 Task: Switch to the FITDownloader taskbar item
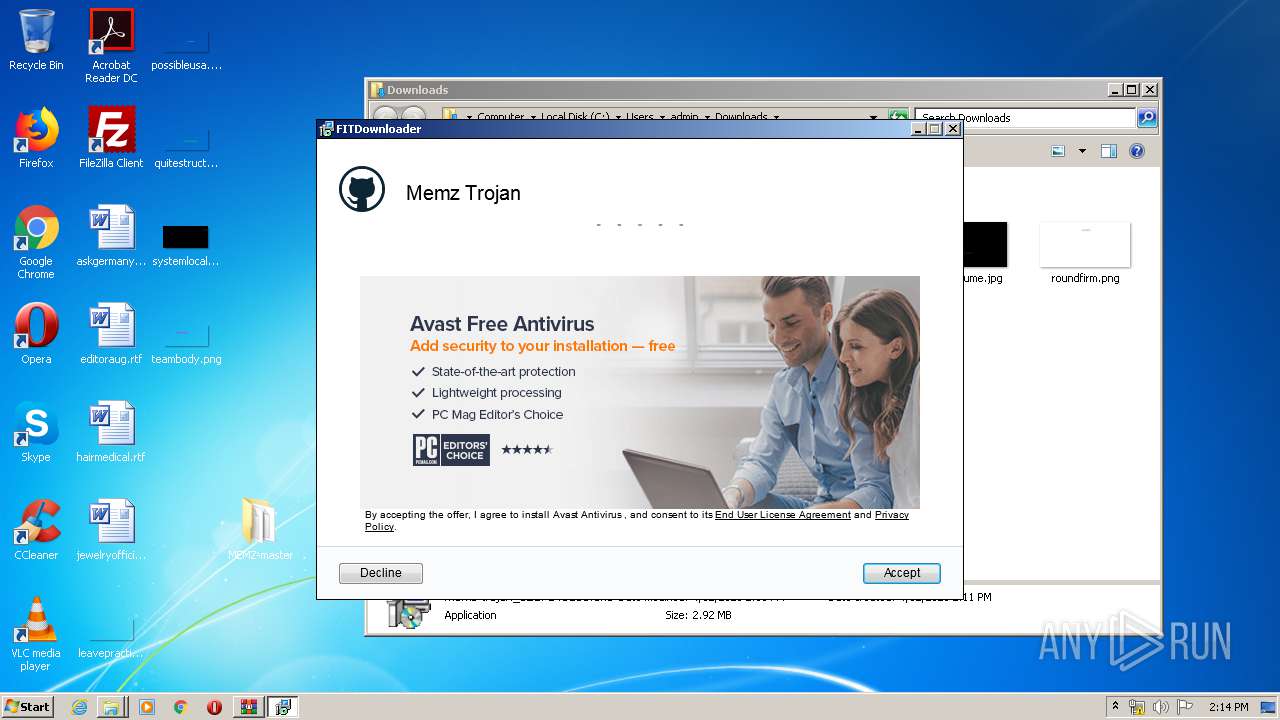pos(282,707)
